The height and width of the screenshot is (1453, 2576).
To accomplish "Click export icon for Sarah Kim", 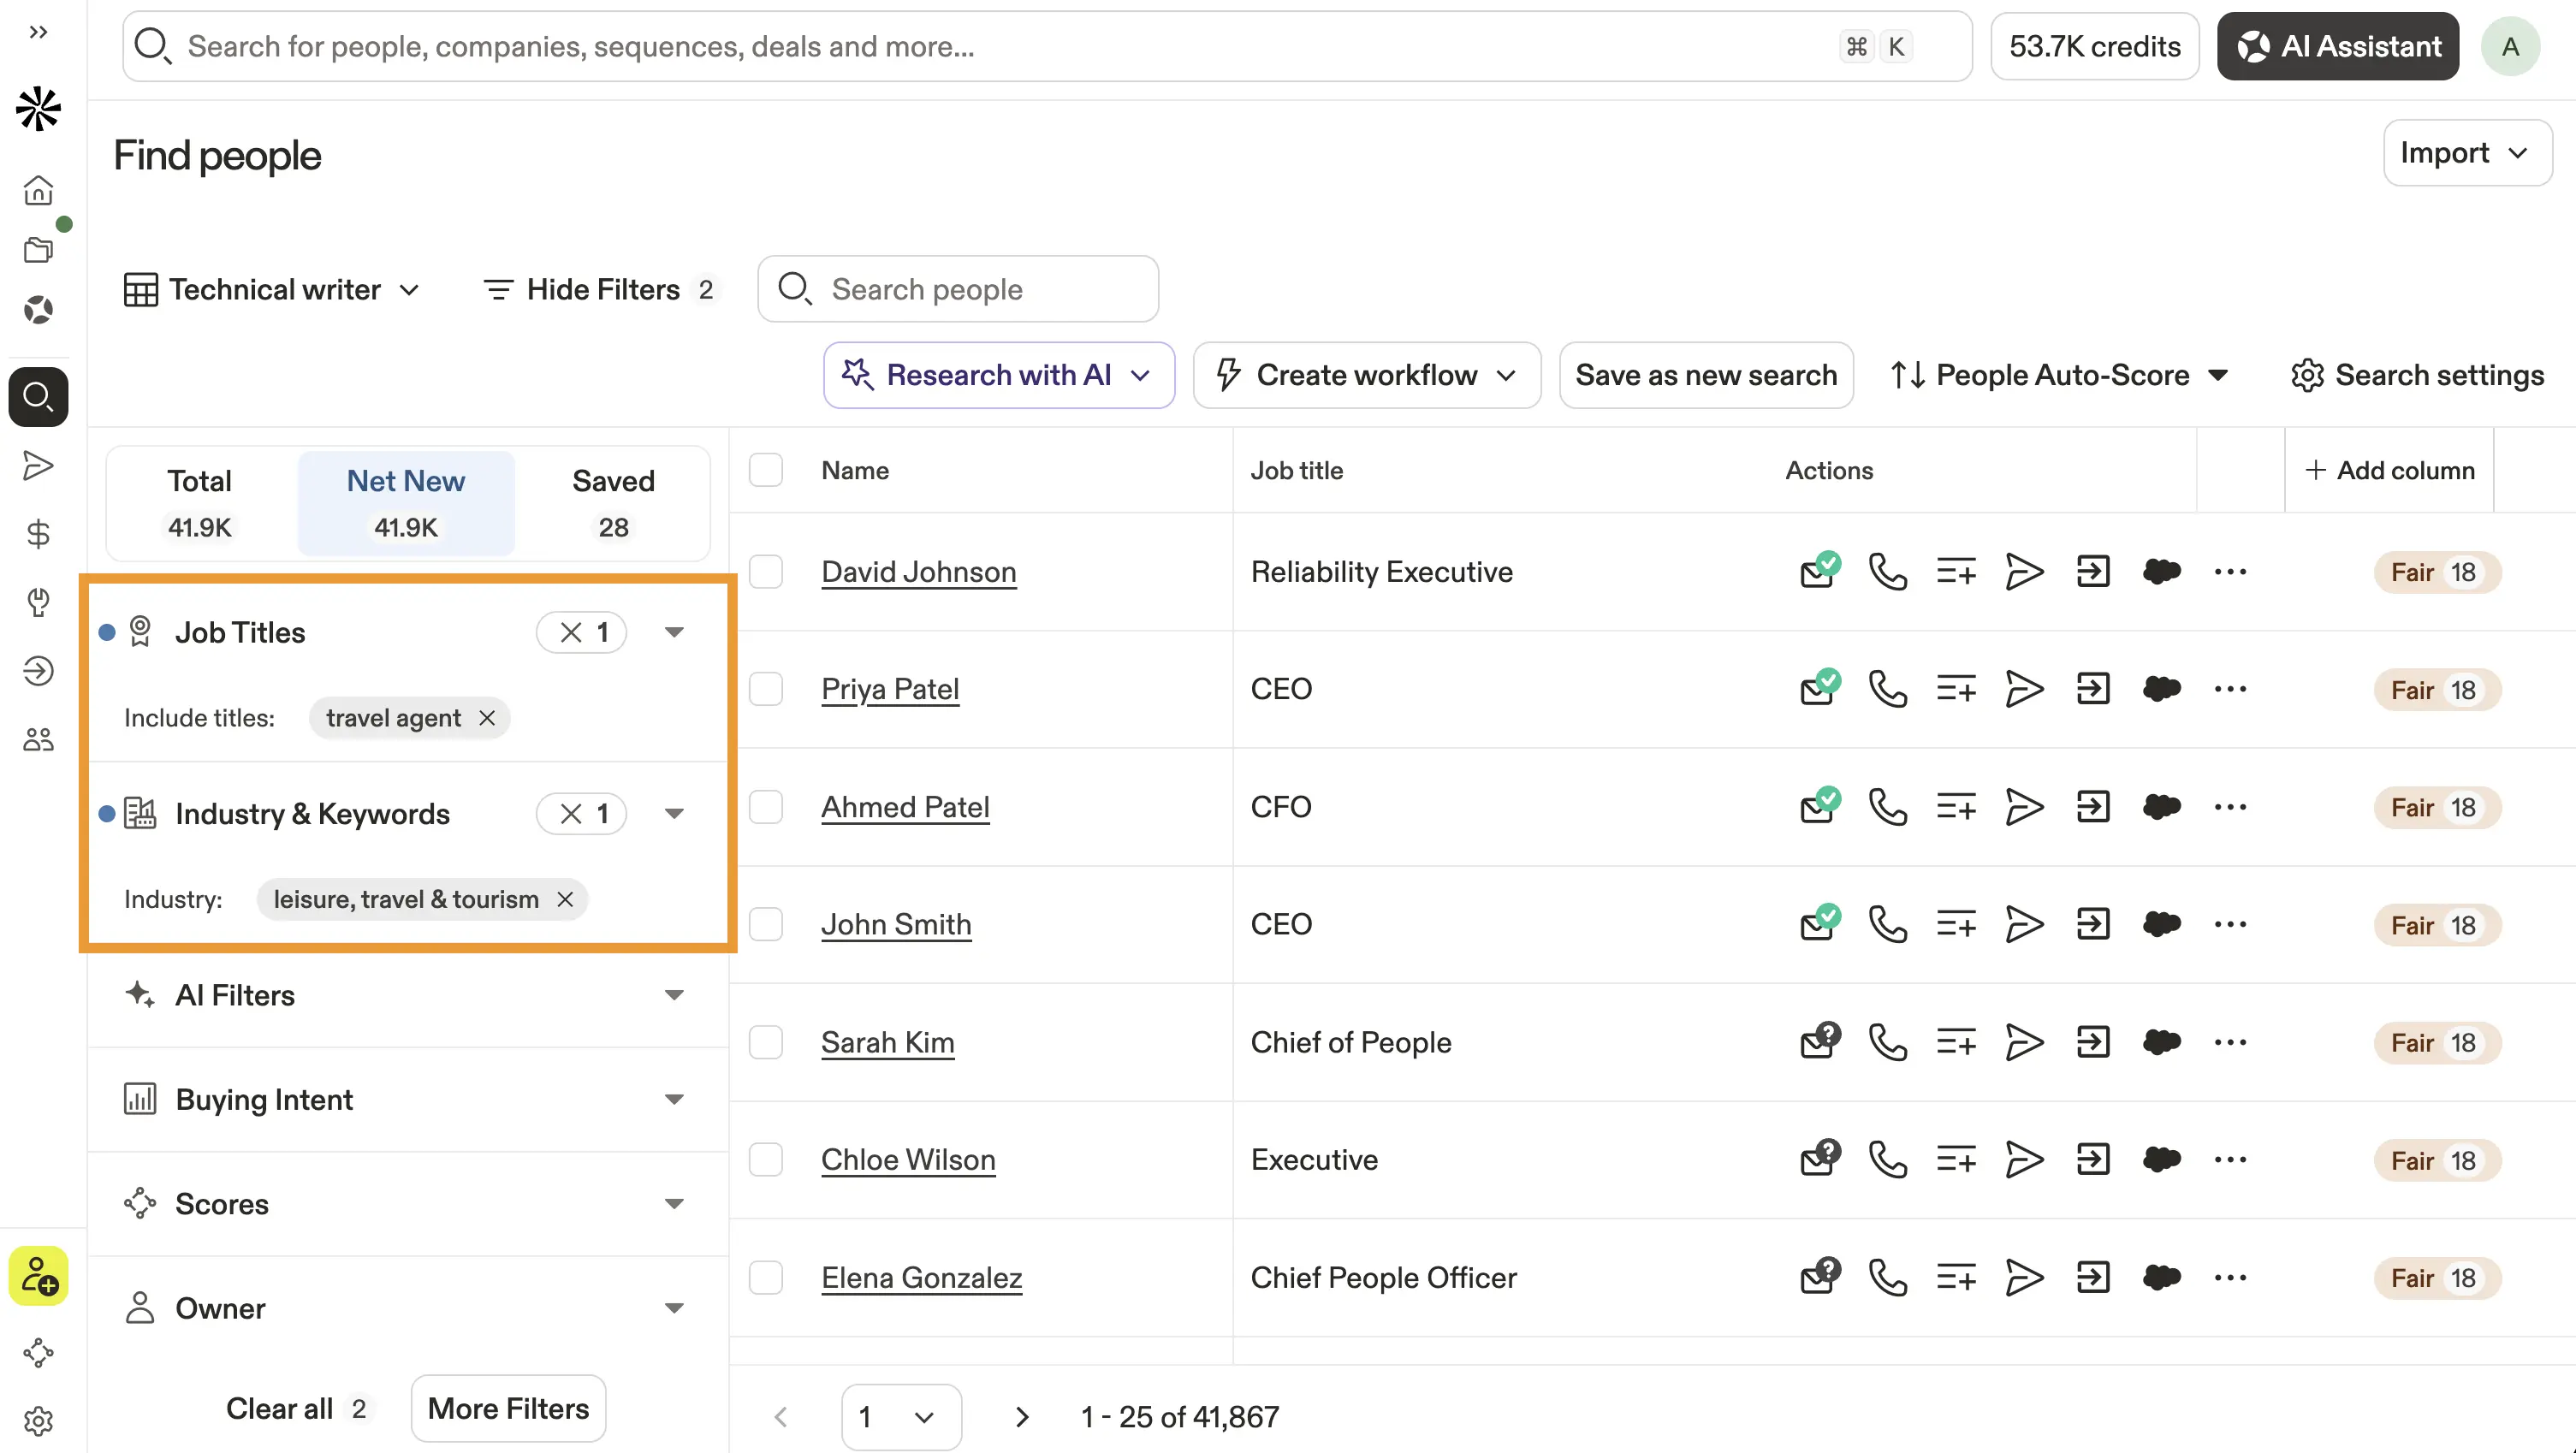I will tap(2093, 1042).
